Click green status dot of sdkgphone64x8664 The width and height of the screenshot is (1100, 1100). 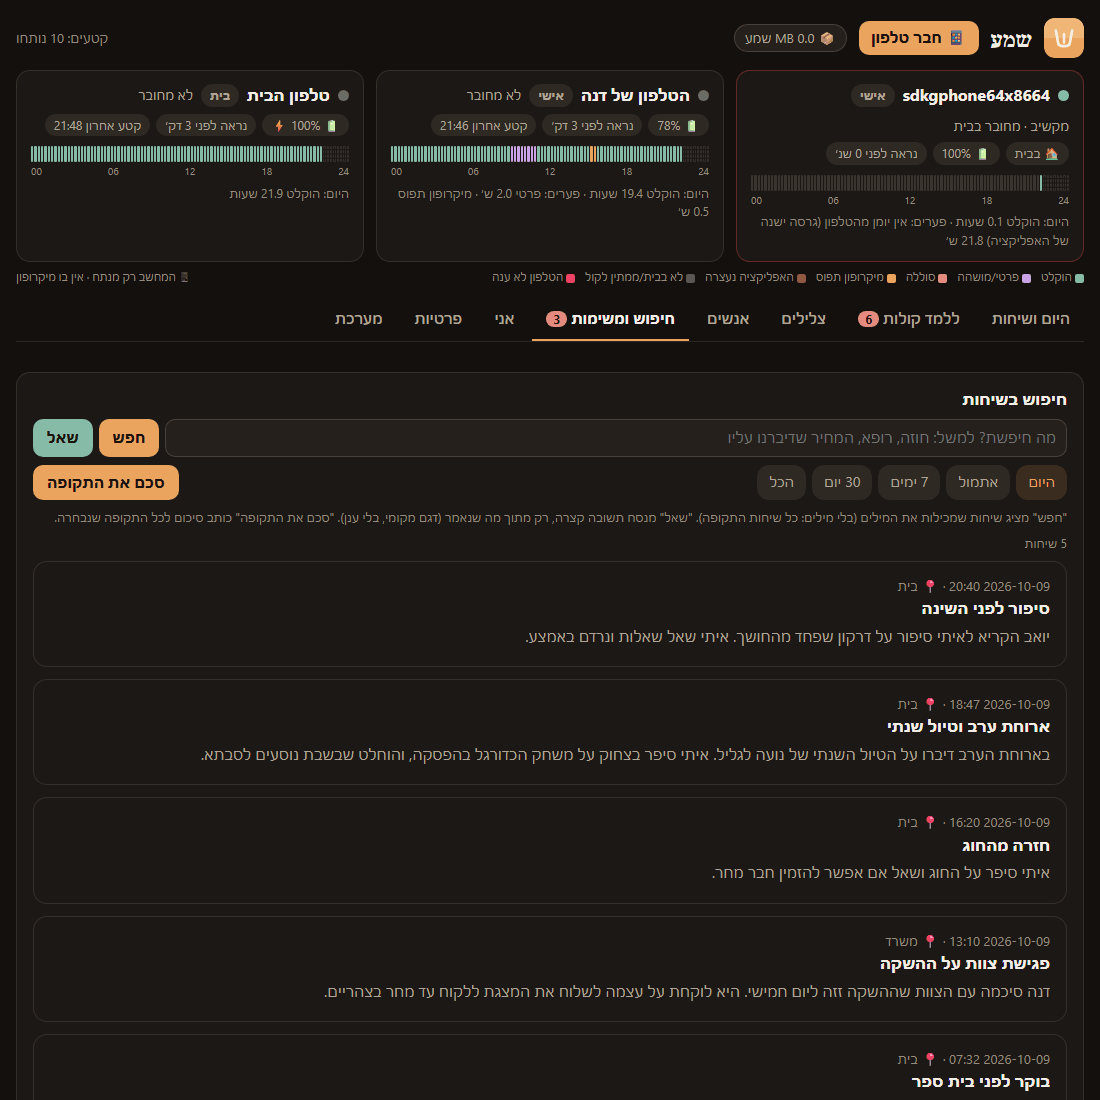(1064, 96)
